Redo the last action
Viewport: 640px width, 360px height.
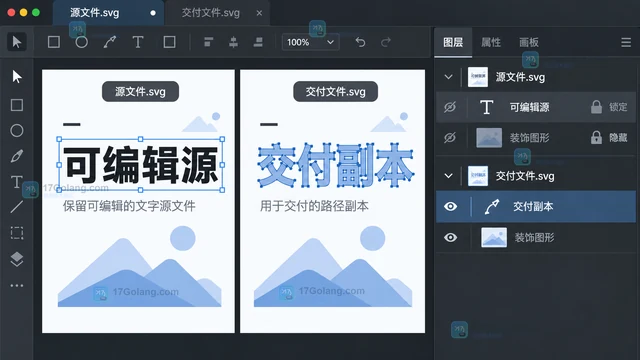[386, 42]
